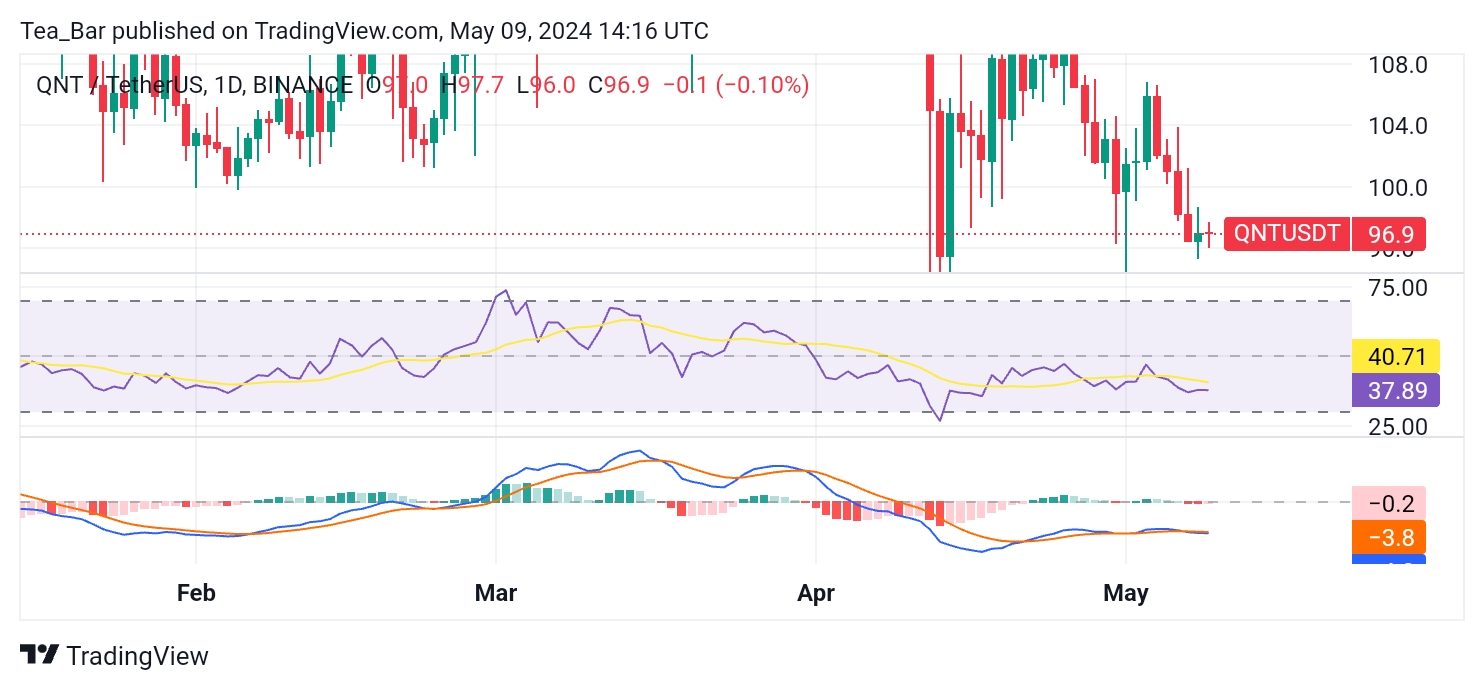Click the May date axis label

(1126, 593)
